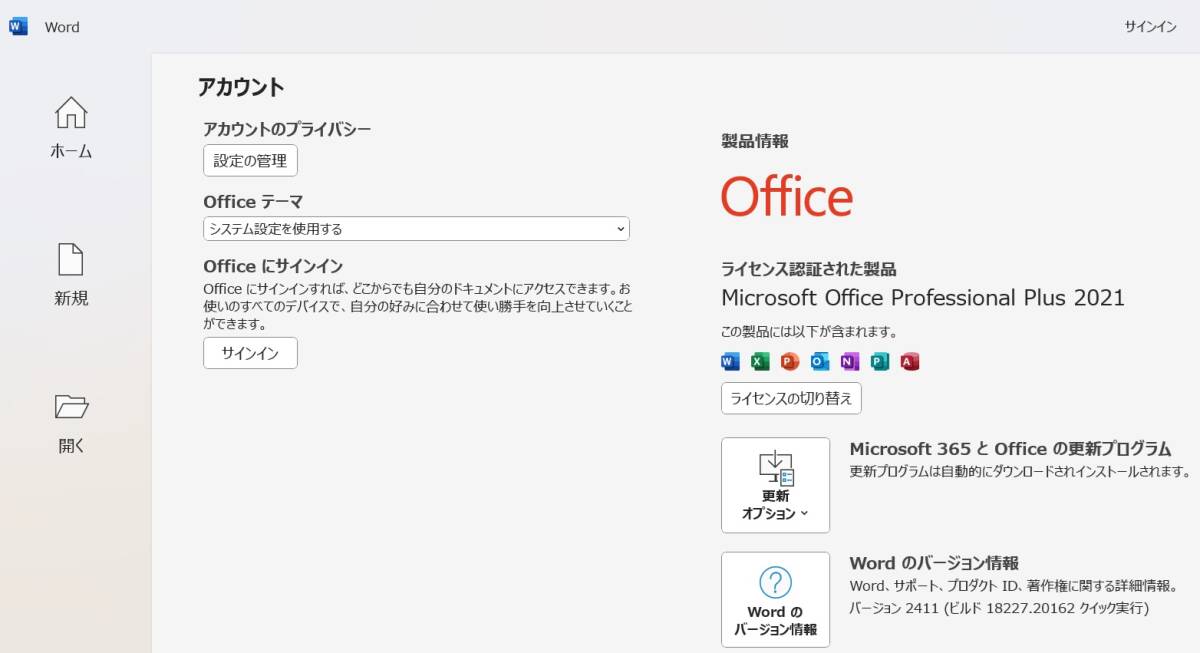The image size is (1200, 653).
Task: Click サインイン link in the title bar
Action: pos(1150,27)
